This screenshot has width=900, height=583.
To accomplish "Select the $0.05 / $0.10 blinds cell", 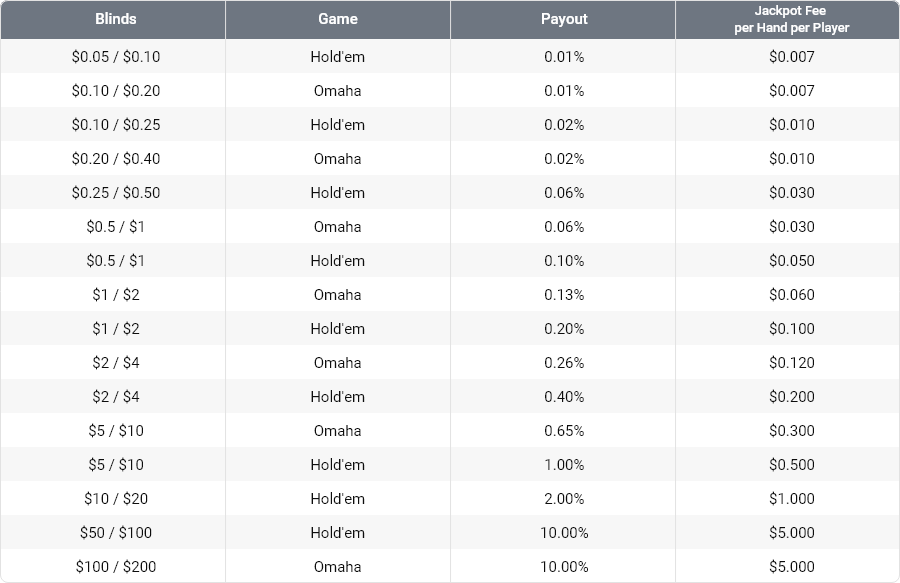I will 116,57.
